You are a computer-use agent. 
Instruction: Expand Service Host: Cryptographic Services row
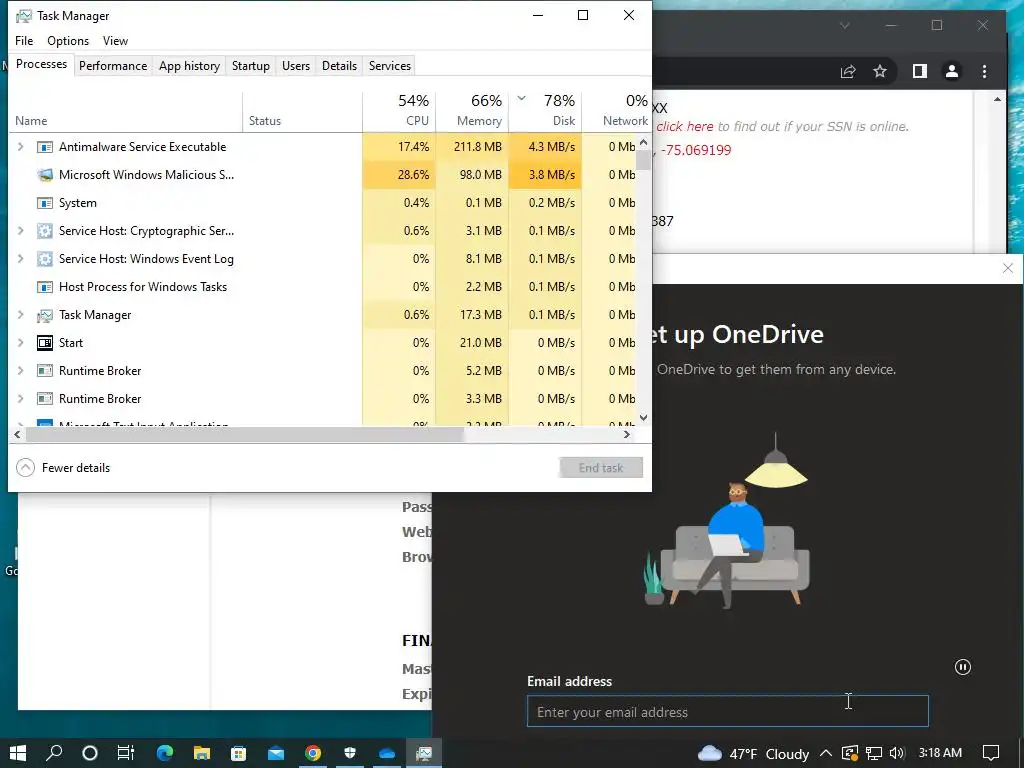[x=20, y=231]
